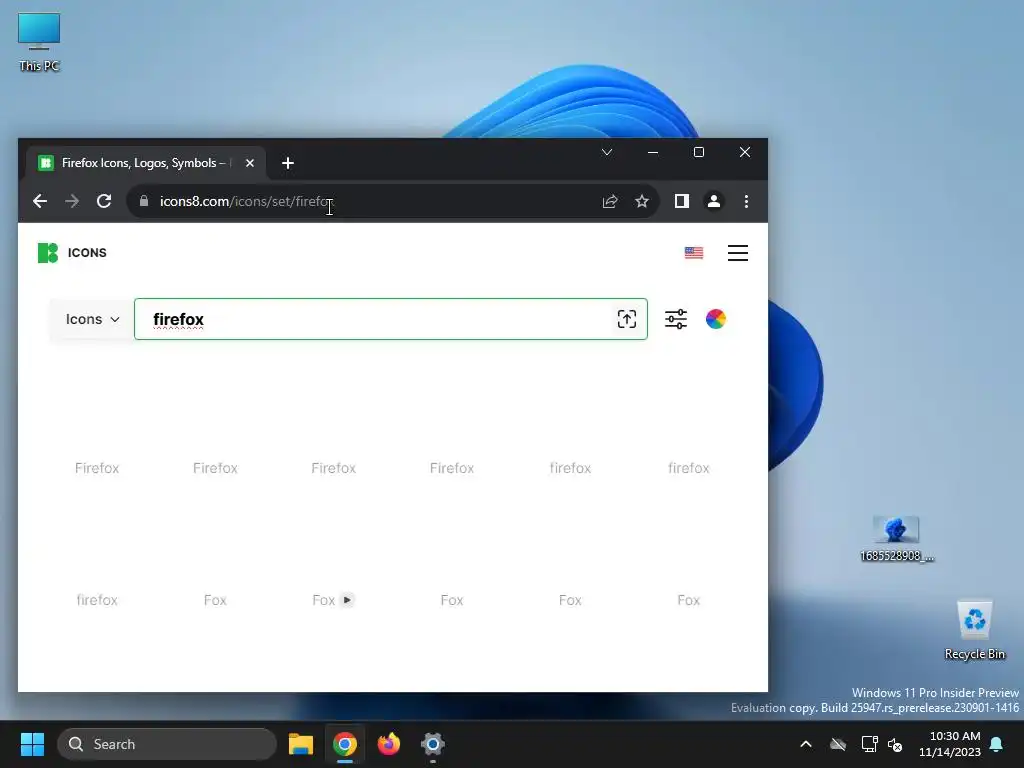Open a new Chrome tab
Image resolution: width=1024 pixels, height=768 pixels.
287,163
